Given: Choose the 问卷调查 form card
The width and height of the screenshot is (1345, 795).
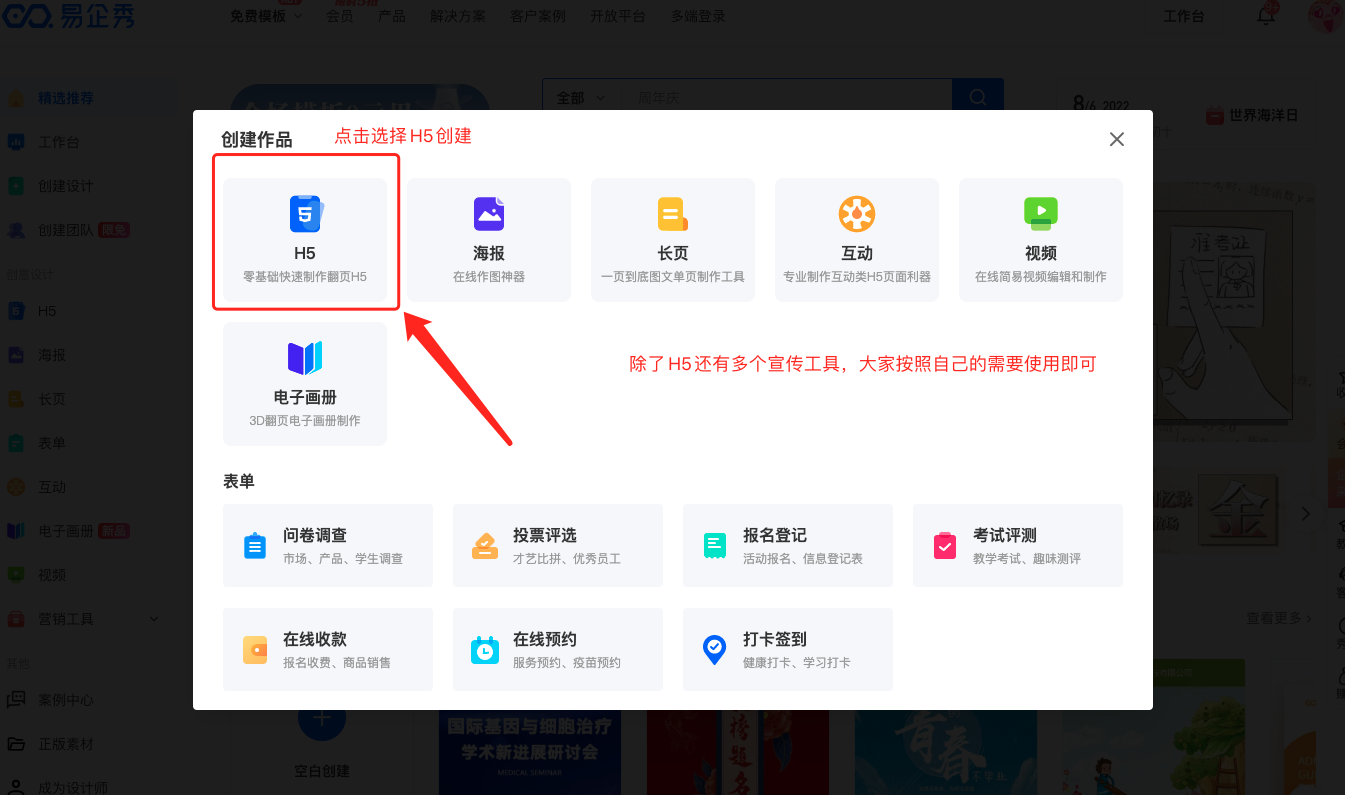Looking at the screenshot, I should pyautogui.click(x=328, y=545).
